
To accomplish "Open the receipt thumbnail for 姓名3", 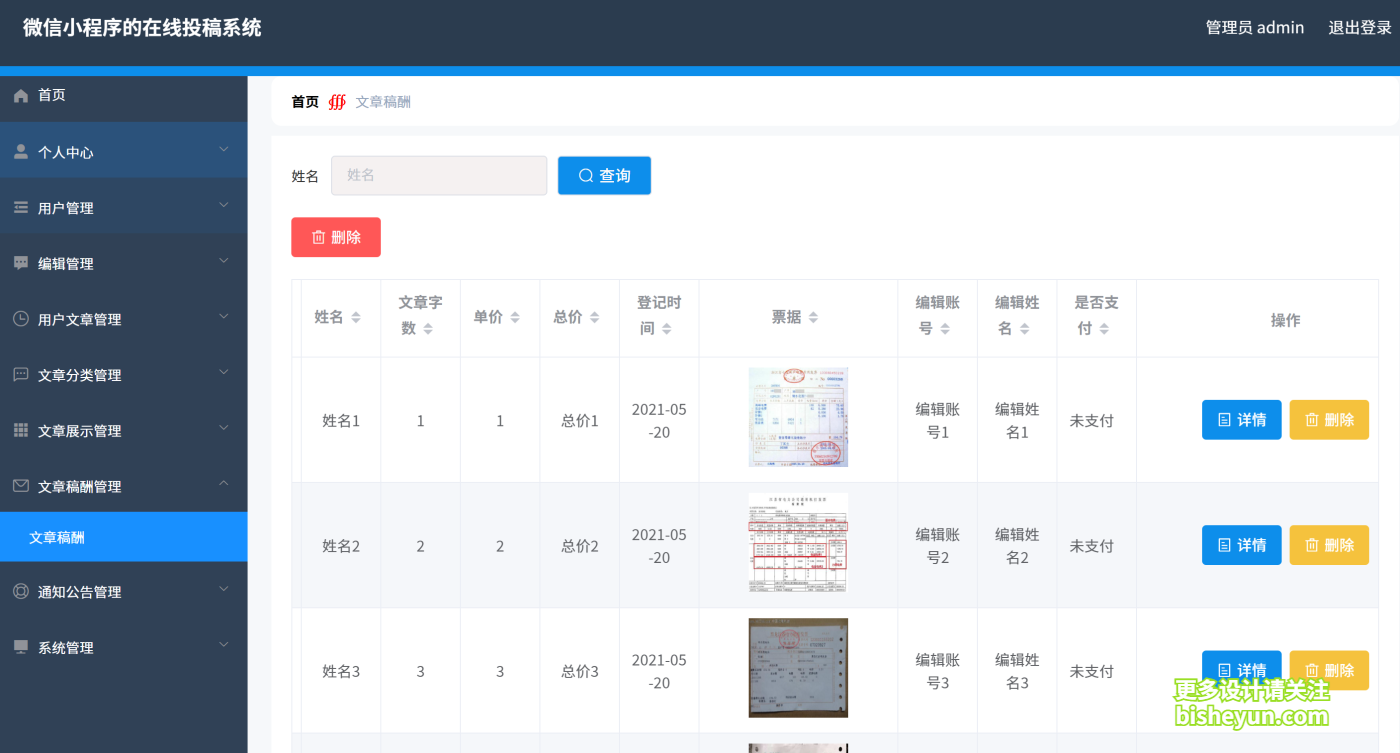I will click(x=798, y=667).
